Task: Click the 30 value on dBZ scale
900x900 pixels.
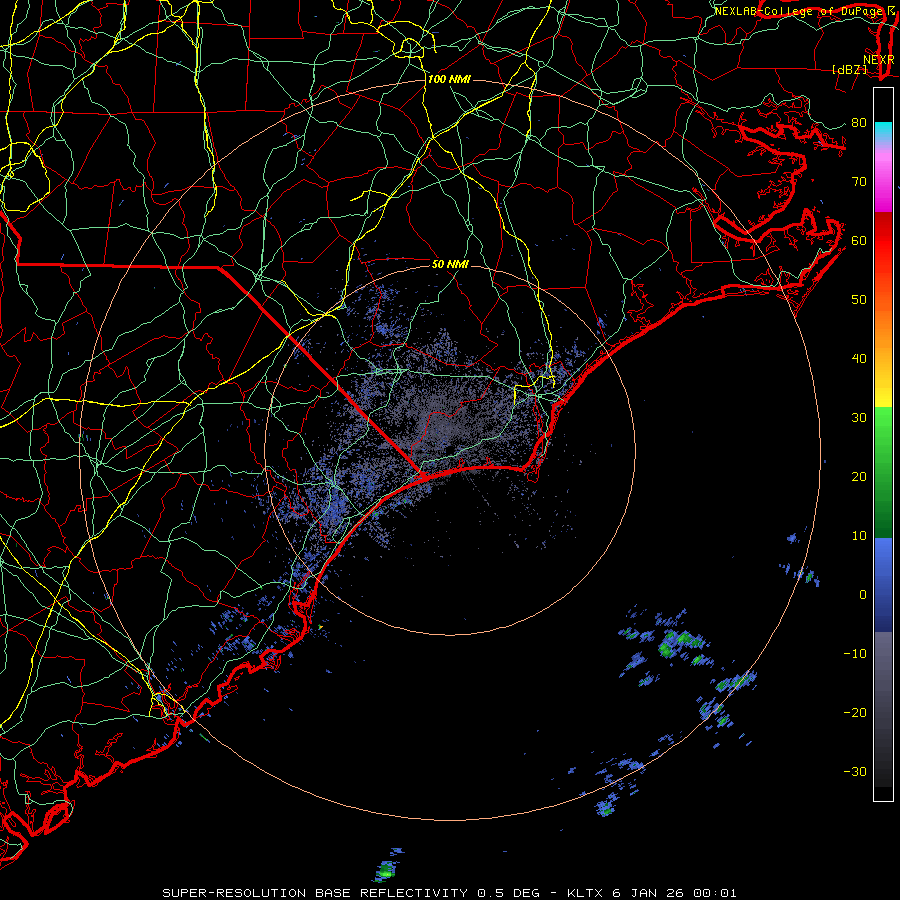Action: coord(859,418)
